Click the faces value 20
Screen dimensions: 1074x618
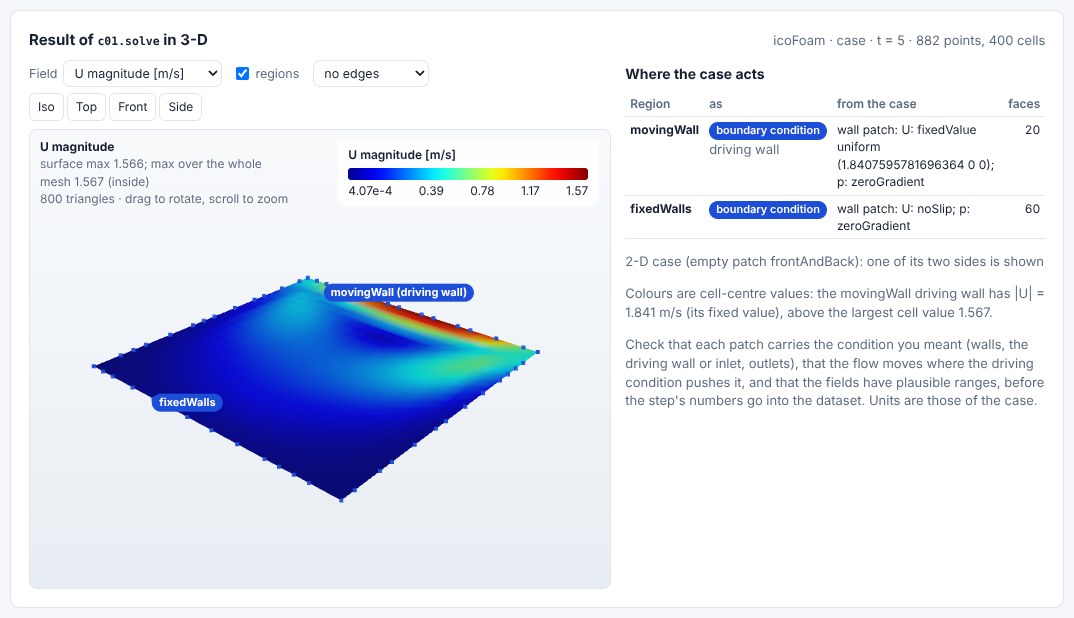[x=1032, y=130]
